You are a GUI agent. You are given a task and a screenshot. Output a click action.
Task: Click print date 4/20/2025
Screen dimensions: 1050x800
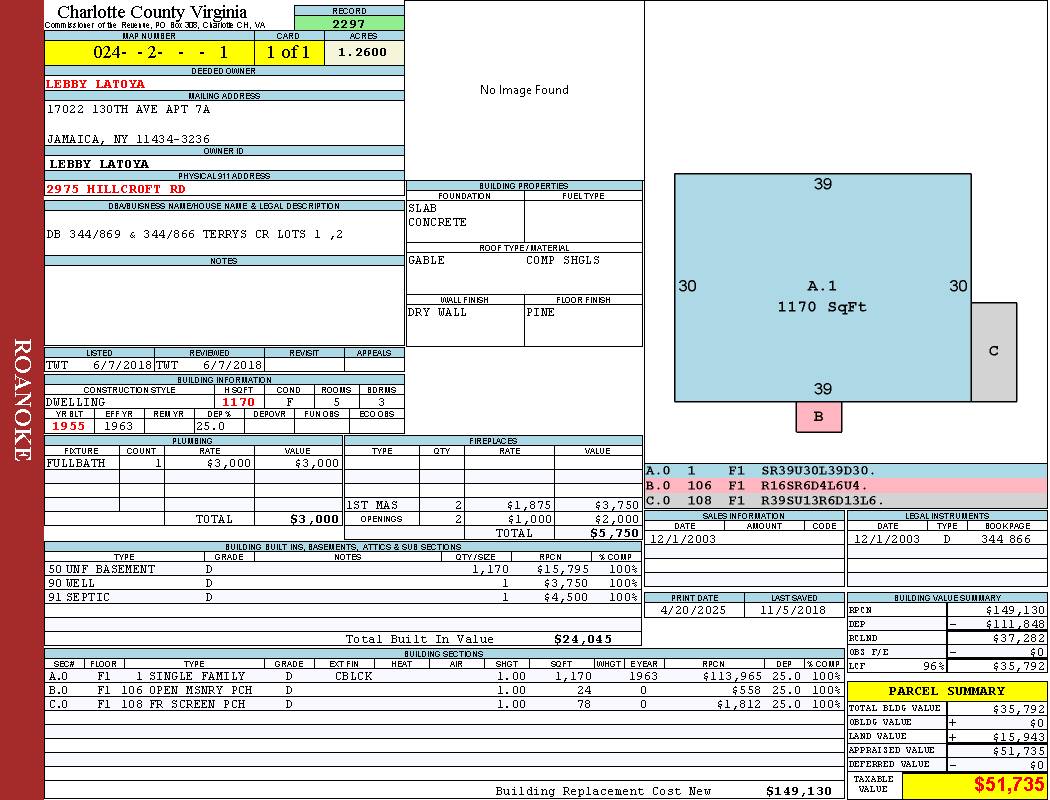(693, 611)
